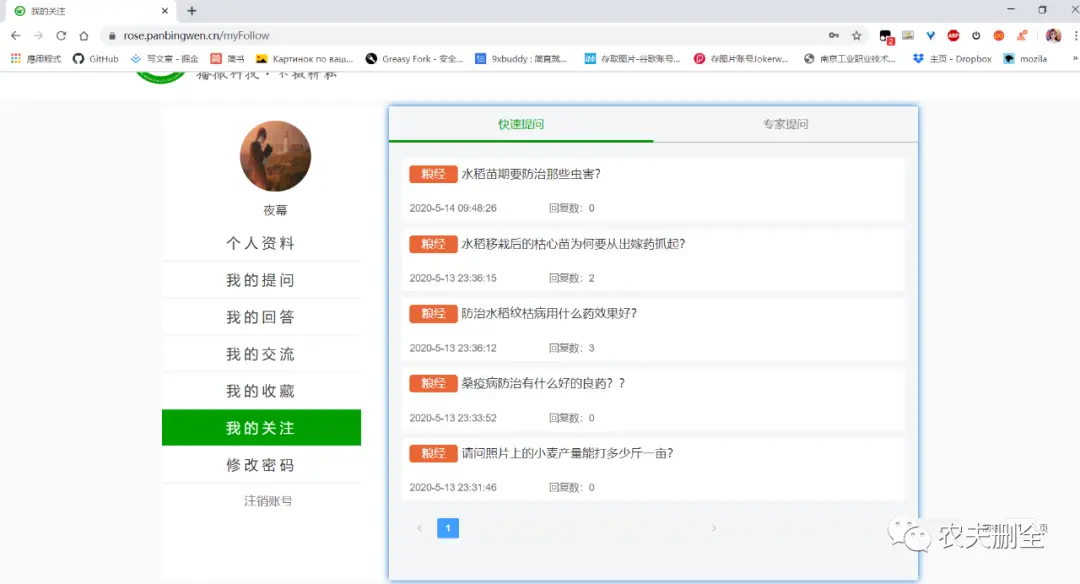
Task: Click the username 夜幕
Action: tap(275, 210)
